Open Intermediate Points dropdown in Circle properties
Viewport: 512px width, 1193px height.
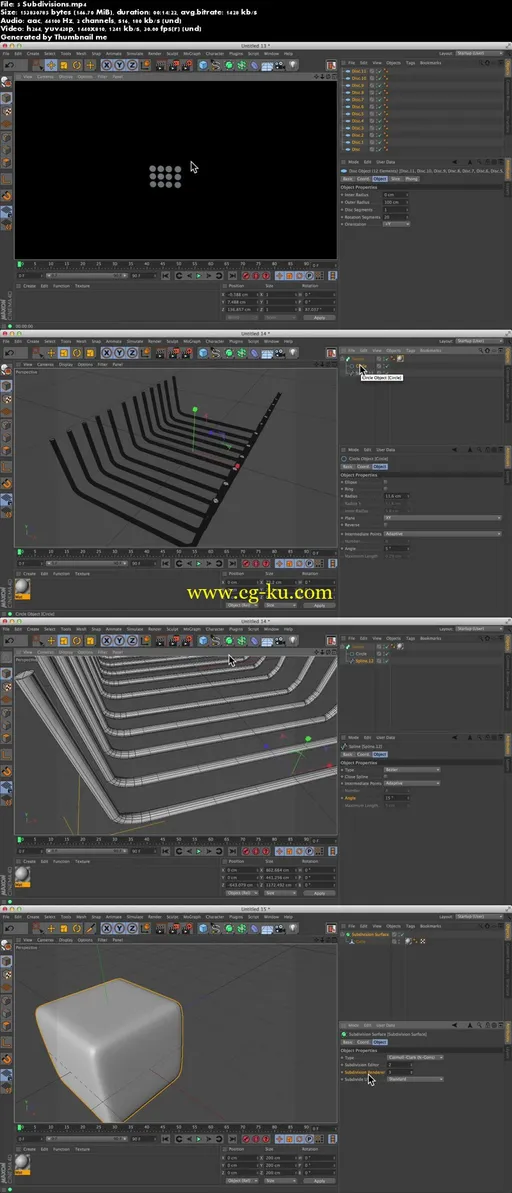442,533
